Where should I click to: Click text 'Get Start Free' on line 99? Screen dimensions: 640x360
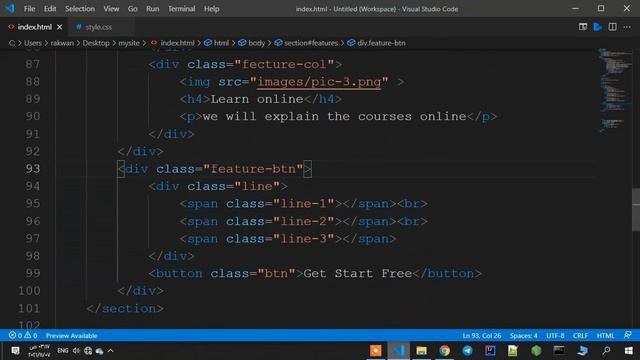point(358,273)
